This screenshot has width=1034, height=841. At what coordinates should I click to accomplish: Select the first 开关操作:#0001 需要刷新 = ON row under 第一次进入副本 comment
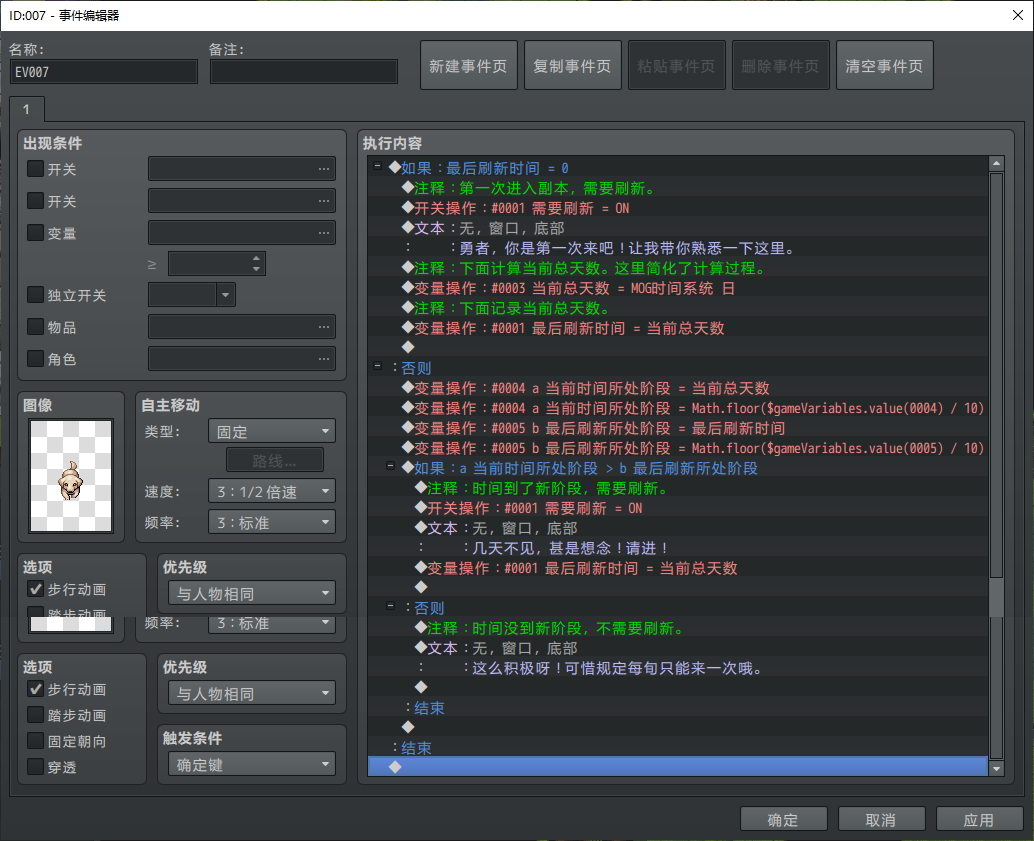coord(678,208)
